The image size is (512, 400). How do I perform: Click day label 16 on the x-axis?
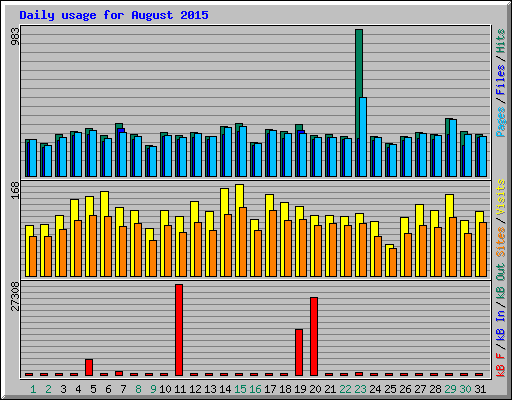tap(255, 389)
